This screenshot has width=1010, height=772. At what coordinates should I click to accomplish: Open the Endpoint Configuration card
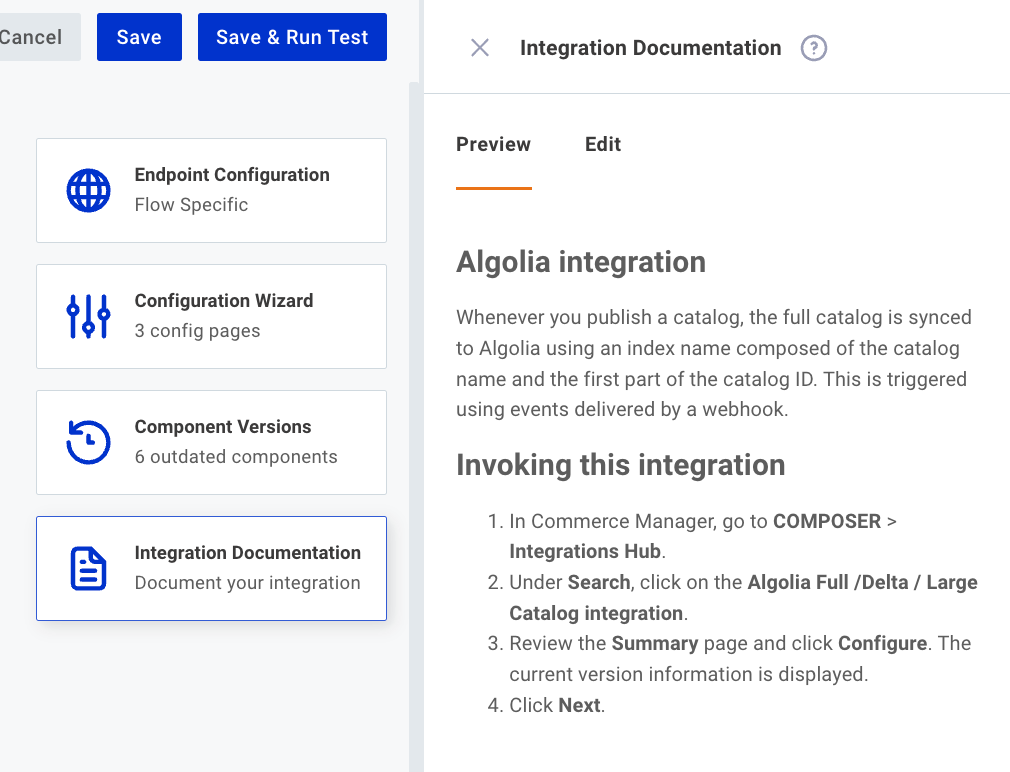pyautogui.click(x=211, y=190)
